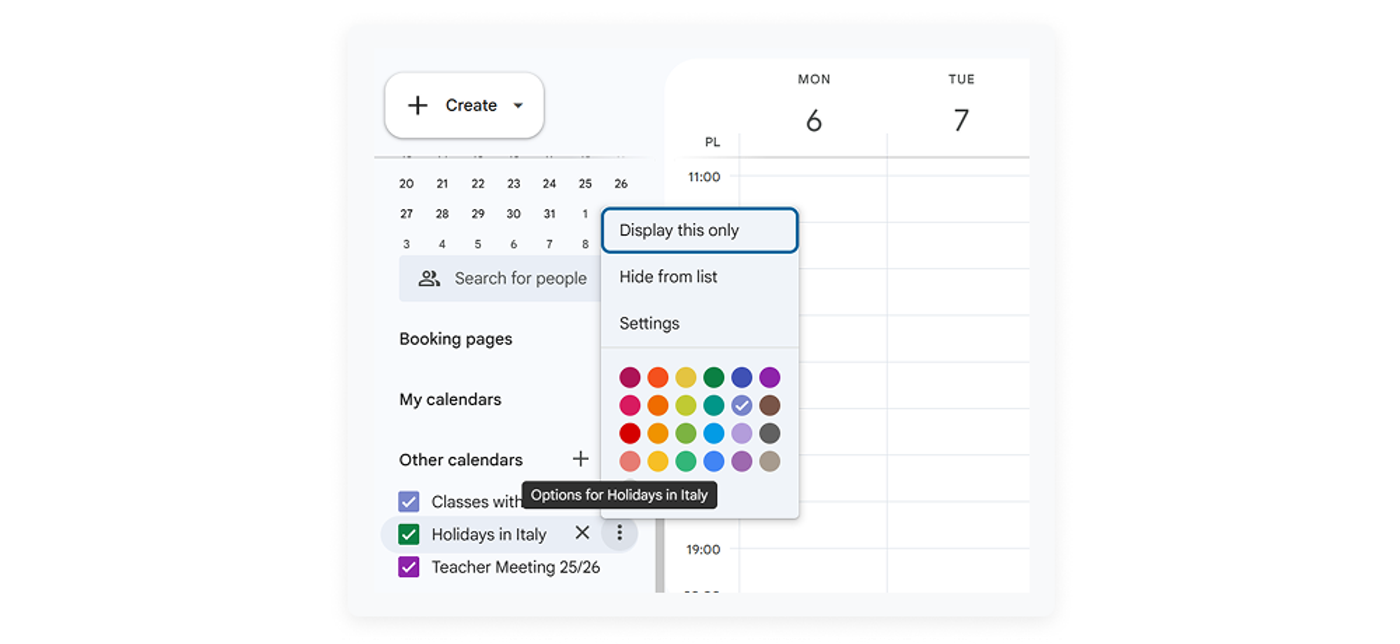Screen dimensions: 1400x644
Task: Open search using the people icon
Action: (x=429, y=278)
